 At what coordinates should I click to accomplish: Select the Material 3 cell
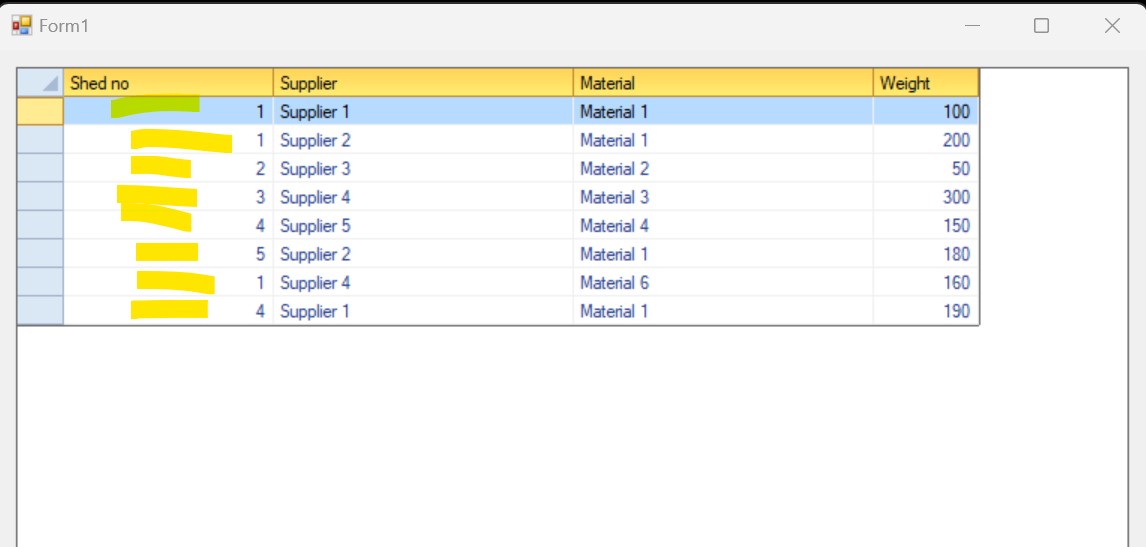[x=723, y=197]
